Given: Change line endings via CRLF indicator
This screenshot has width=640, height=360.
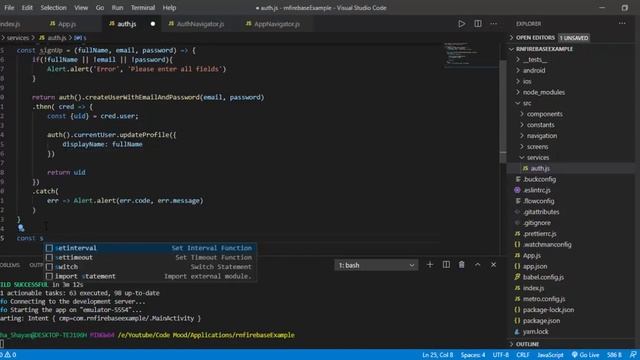Looking at the screenshot, I should pos(523,355).
